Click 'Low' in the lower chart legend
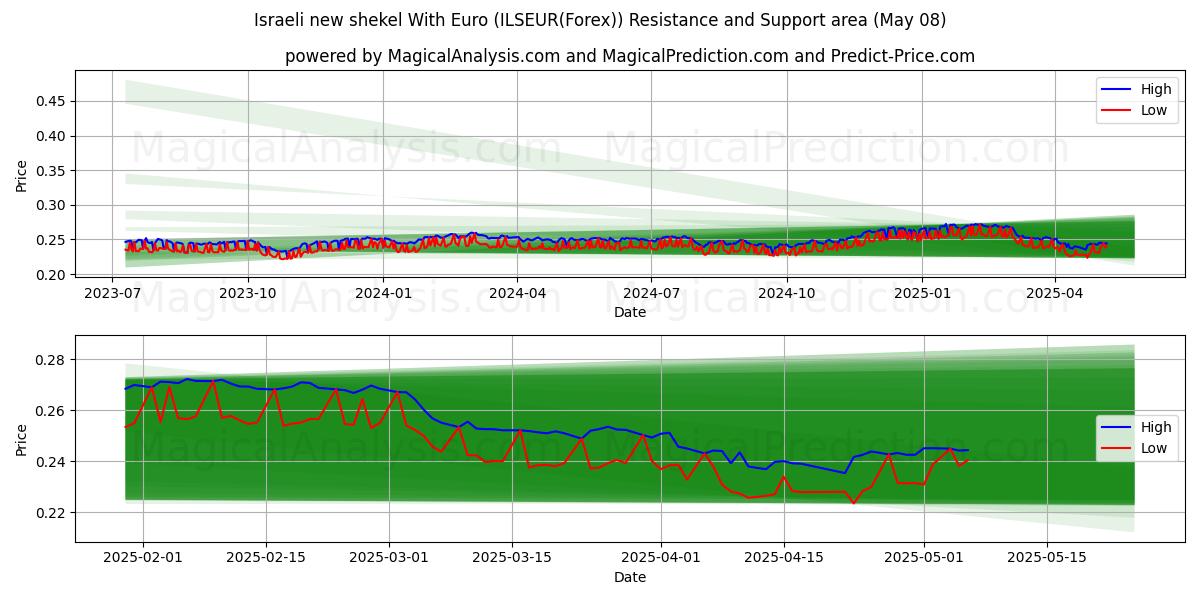The height and width of the screenshot is (600, 1200). click(1154, 448)
